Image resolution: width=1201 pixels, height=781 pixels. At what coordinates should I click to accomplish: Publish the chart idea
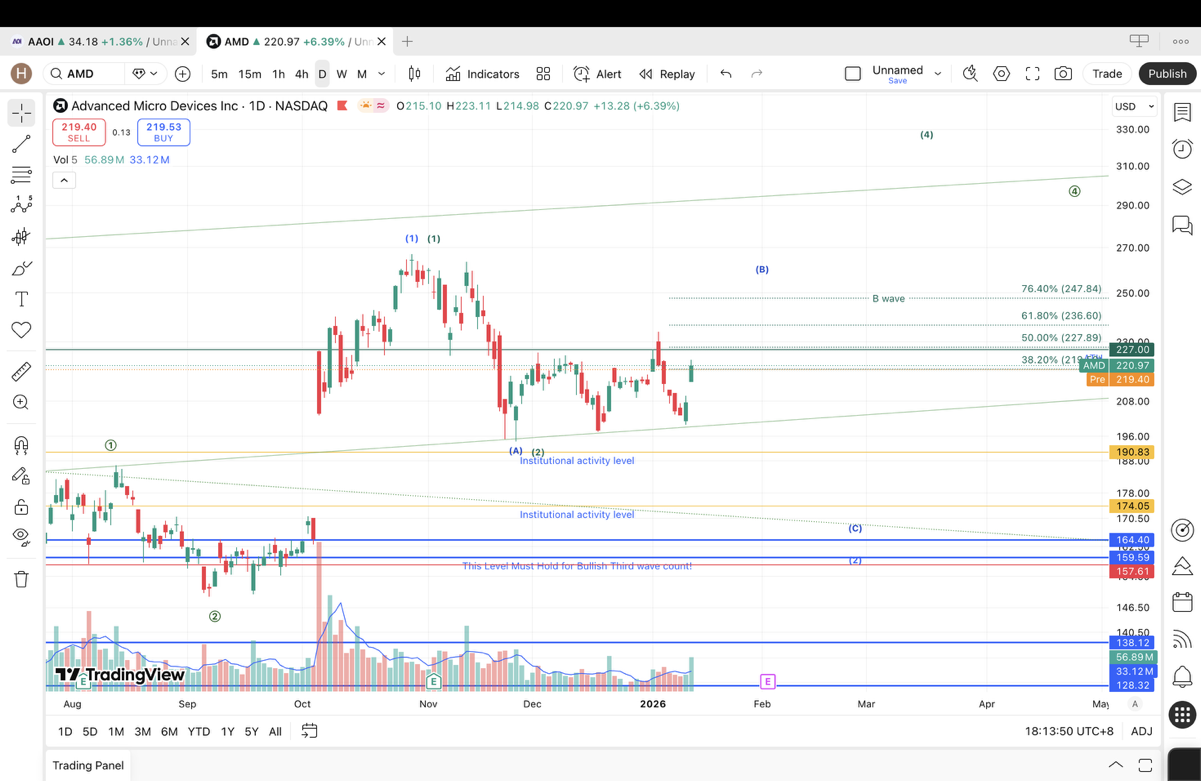1167,74
